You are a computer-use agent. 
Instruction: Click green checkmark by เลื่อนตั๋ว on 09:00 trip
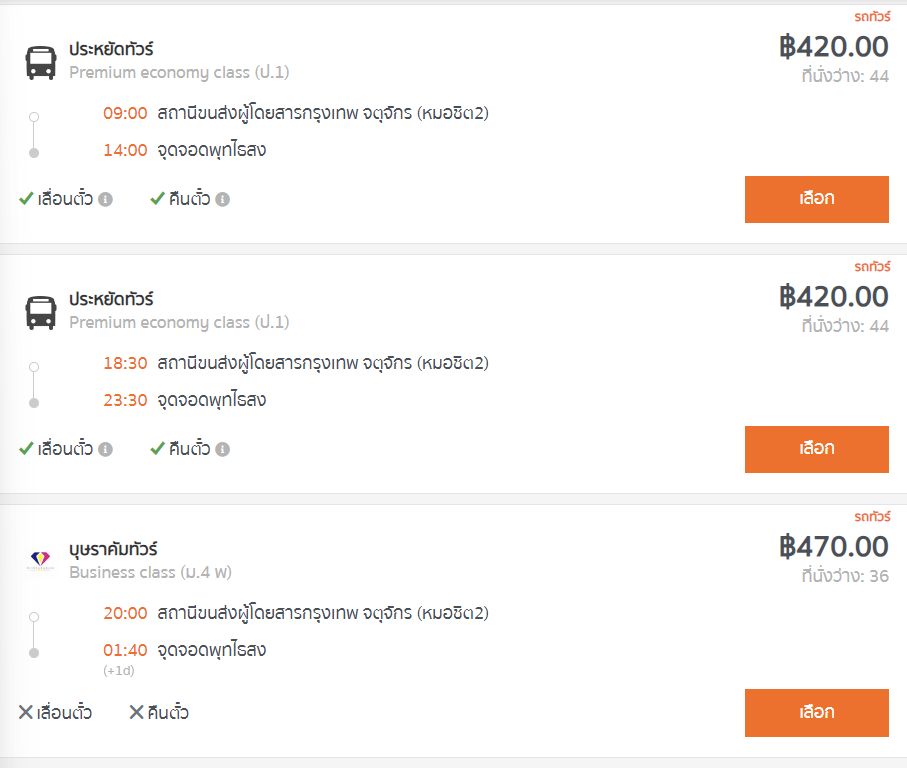(x=26, y=199)
